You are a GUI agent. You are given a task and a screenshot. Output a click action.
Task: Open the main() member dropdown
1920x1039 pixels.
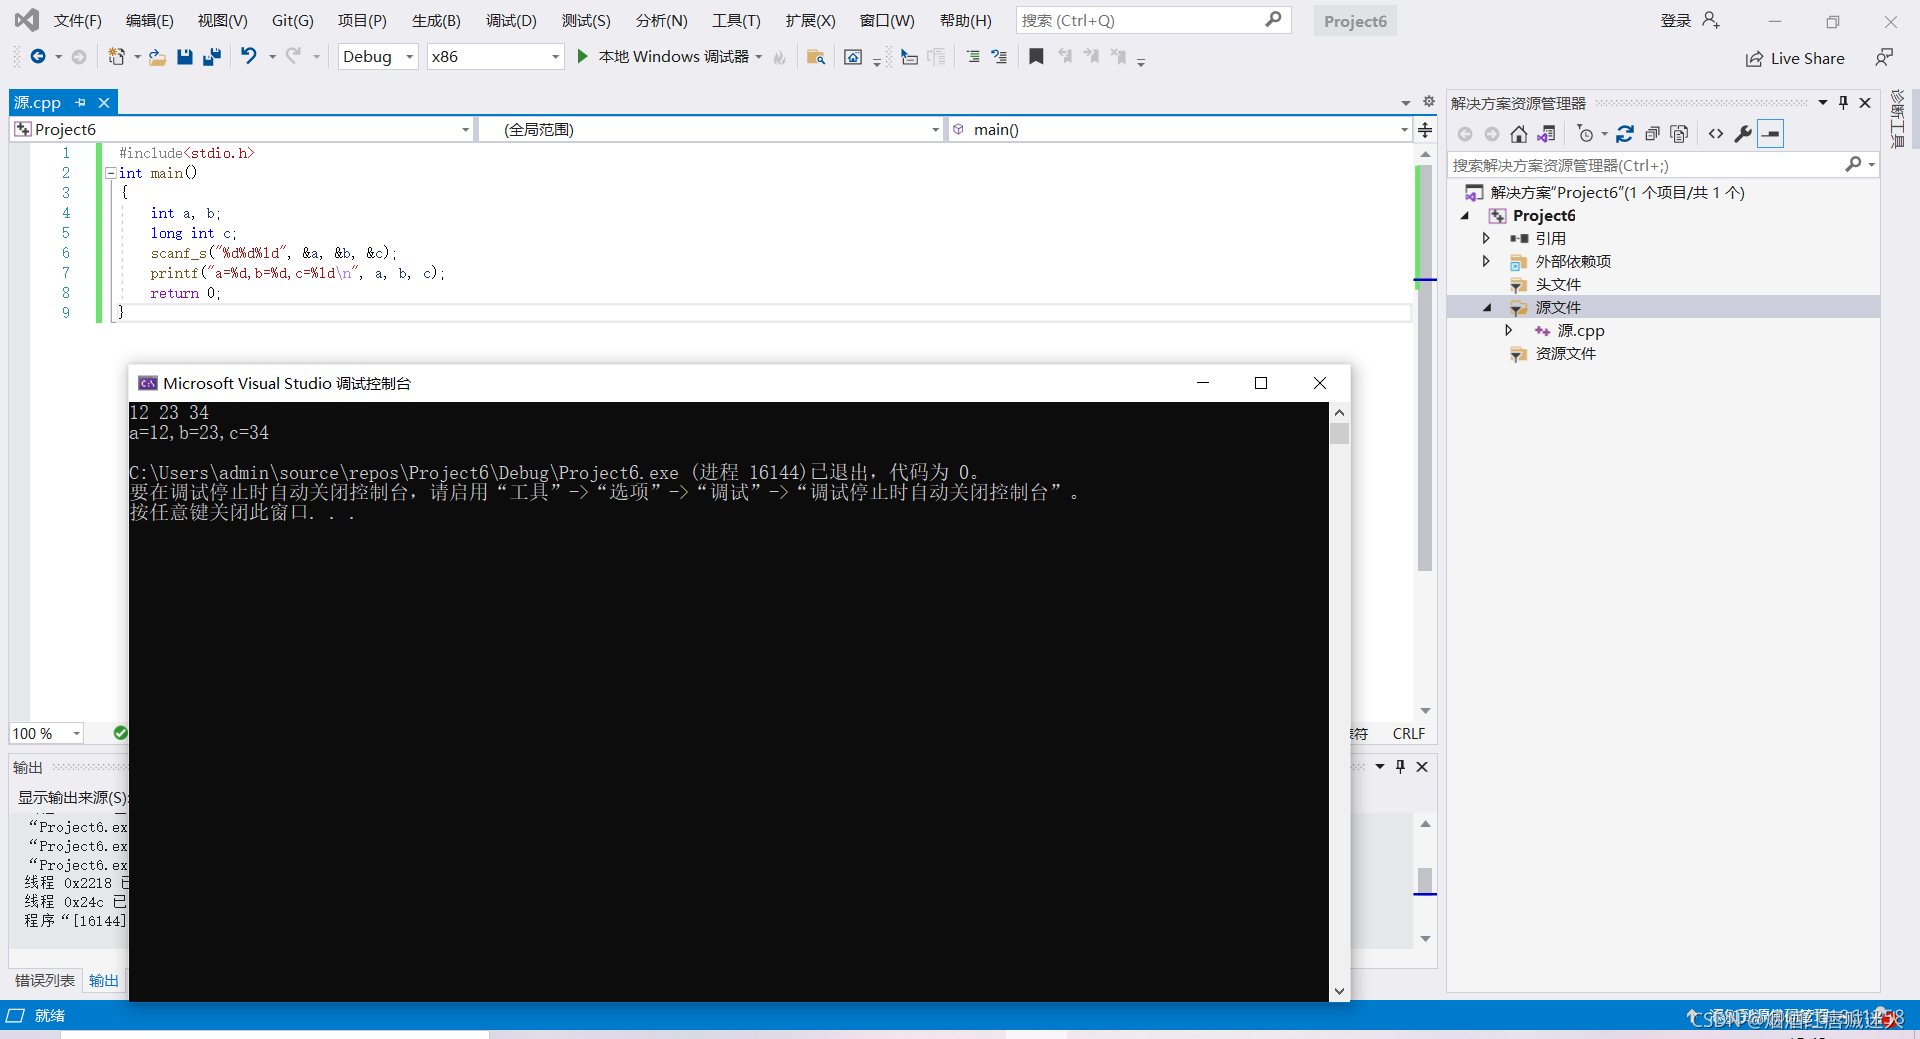coord(1180,129)
